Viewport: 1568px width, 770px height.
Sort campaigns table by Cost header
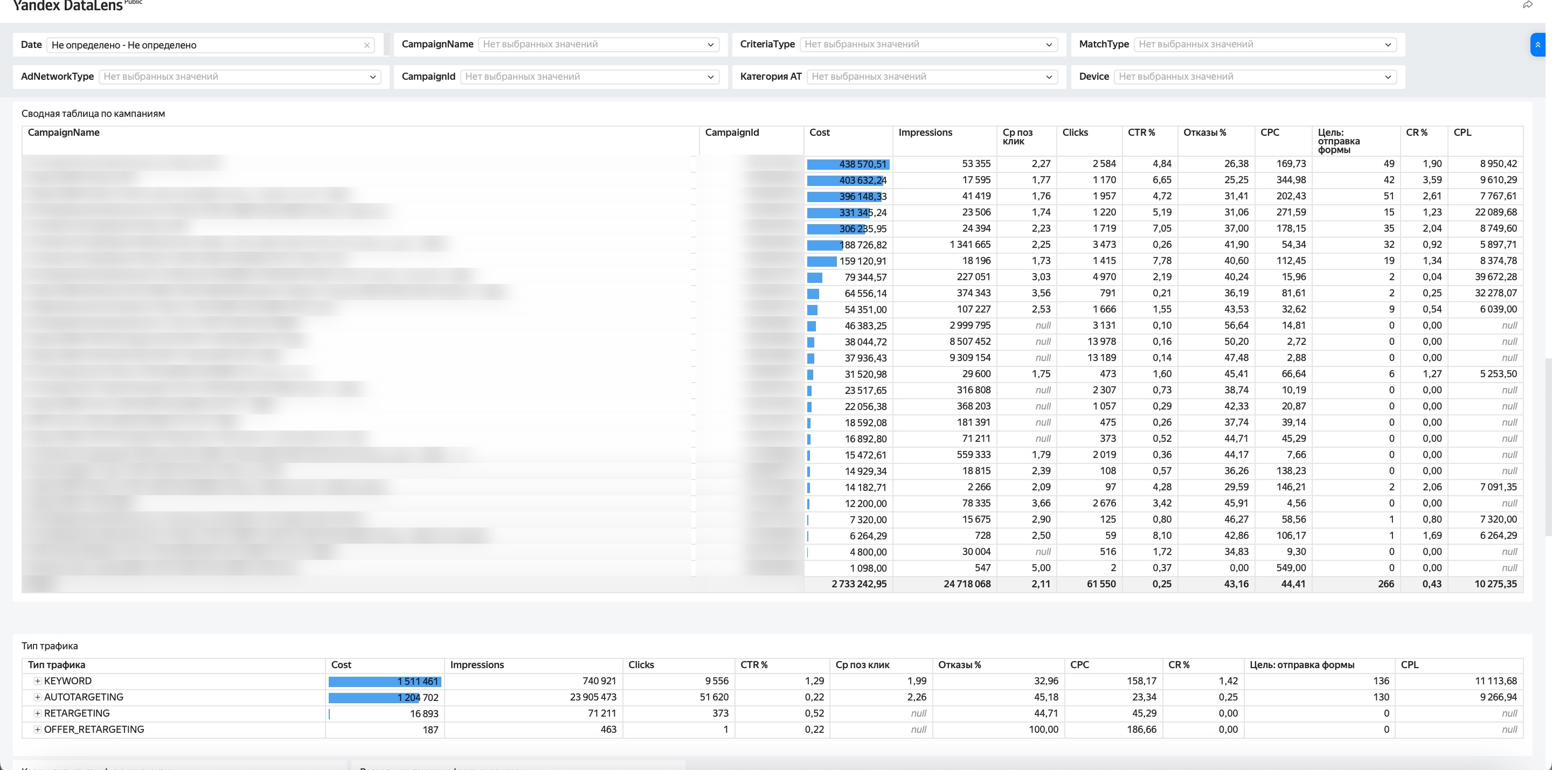820,133
